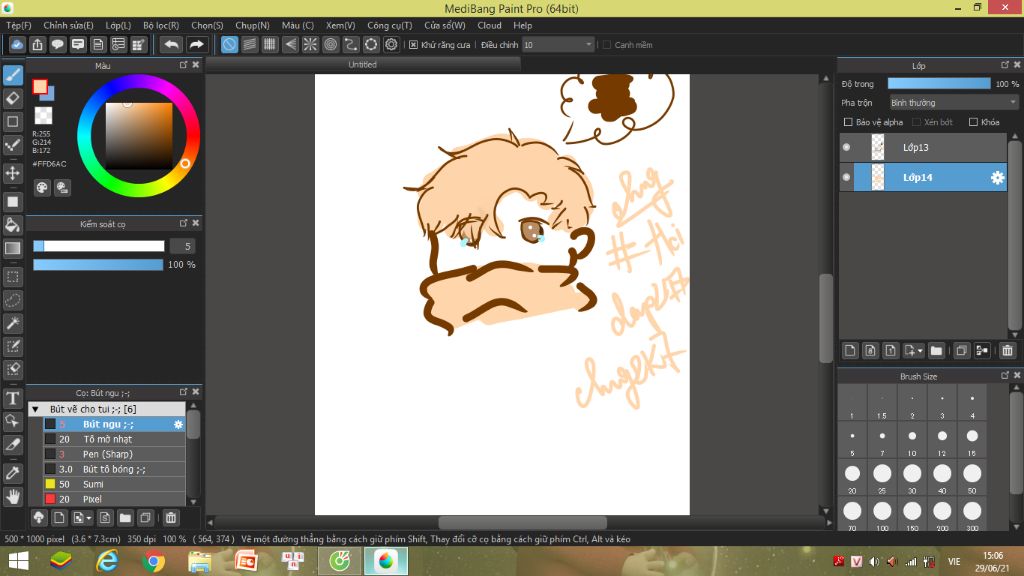Viewport: 1024px width, 576px height.
Task: Open the Lớp(L) menu
Action: [118, 25]
